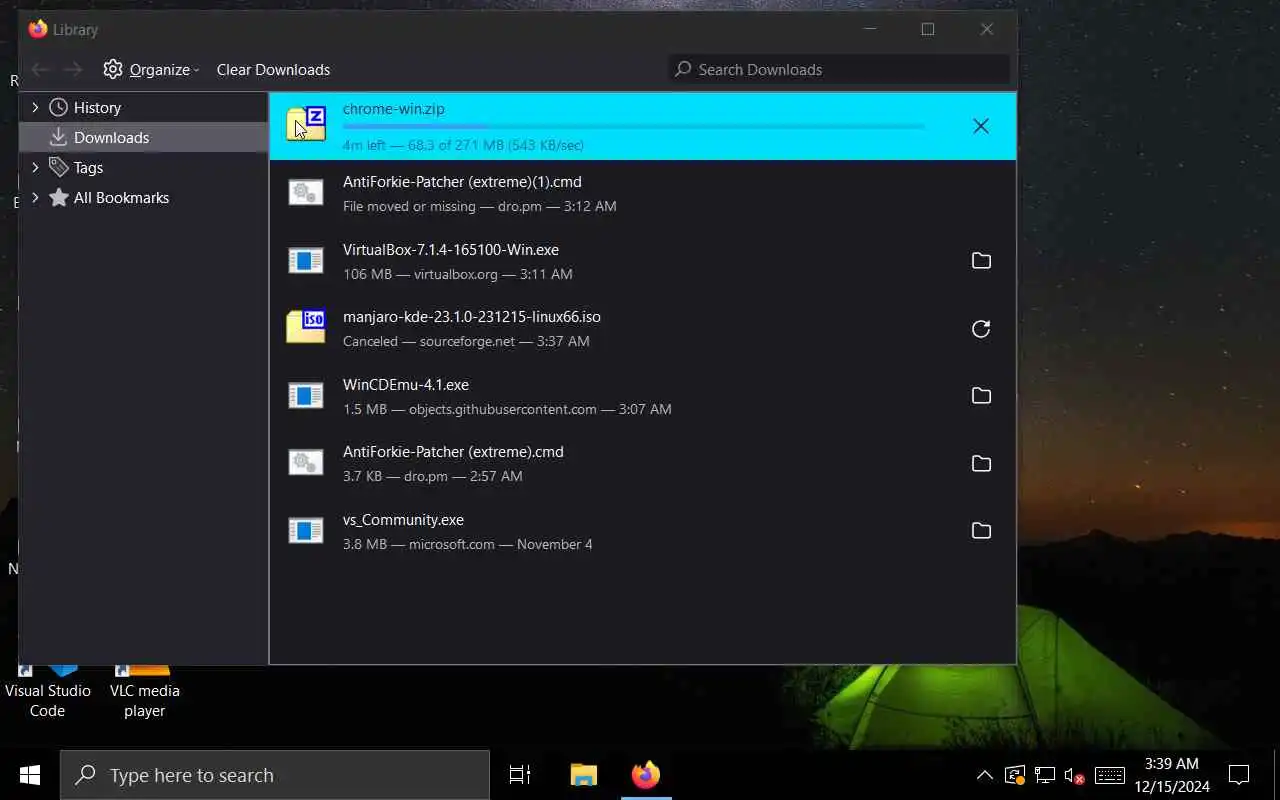Select the chrome-win.zip file name
The height and width of the screenshot is (800, 1280).
point(394,109)
